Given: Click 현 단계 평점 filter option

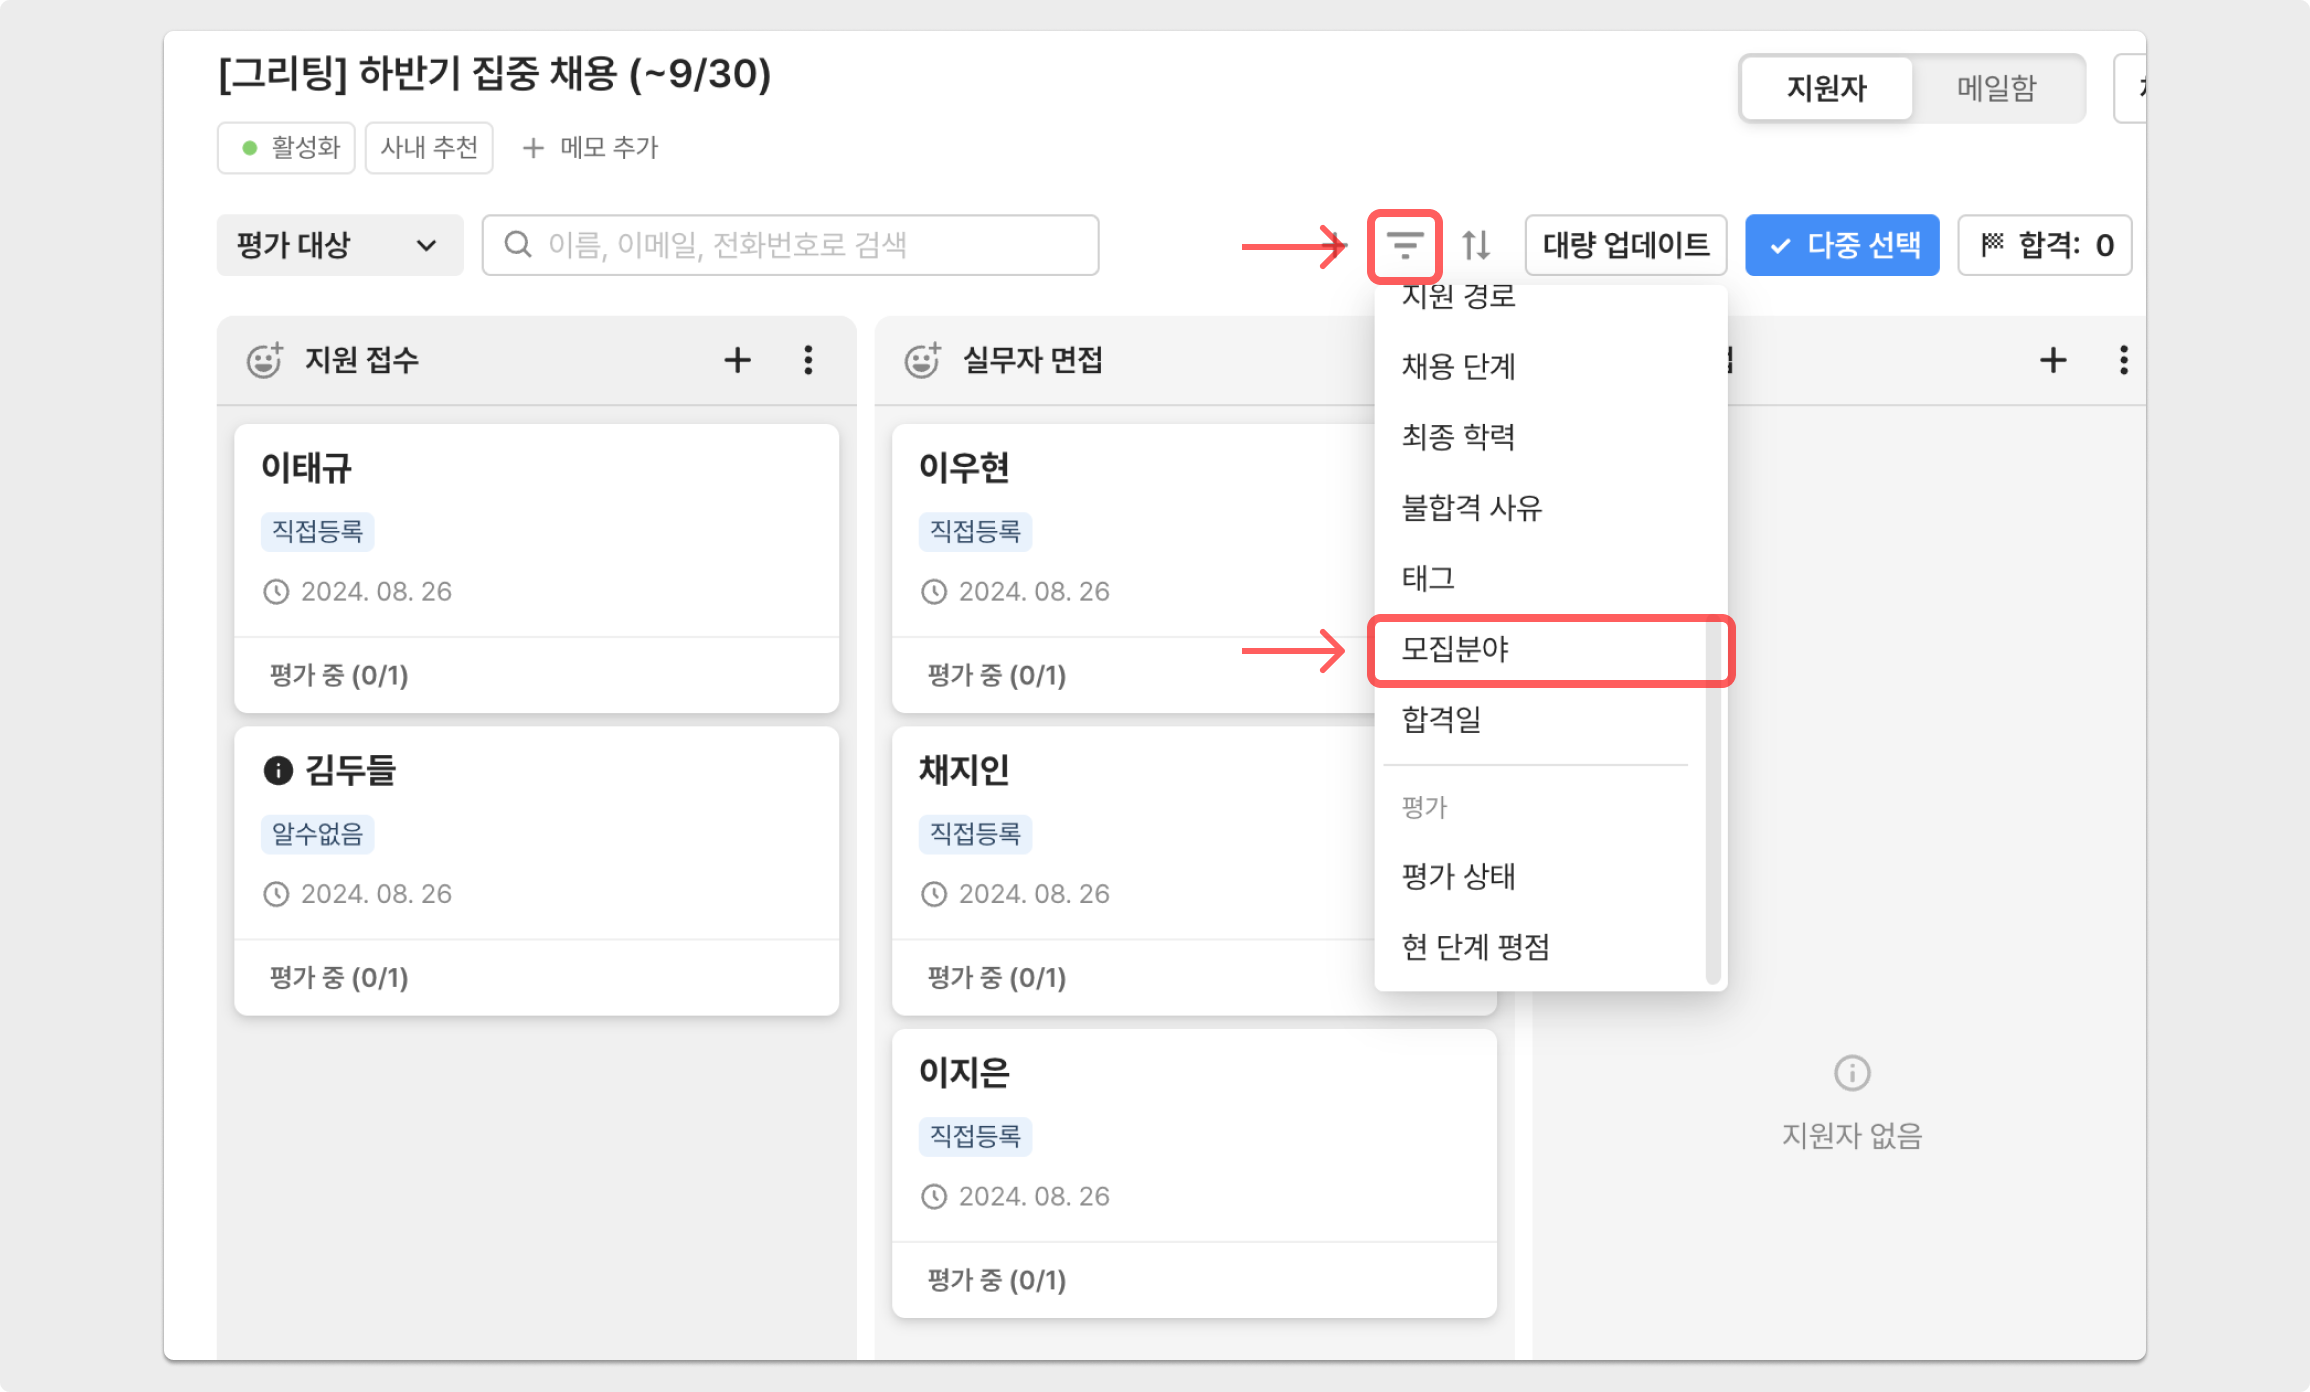Looking at the screenshot, I should tap(1475, 947).
